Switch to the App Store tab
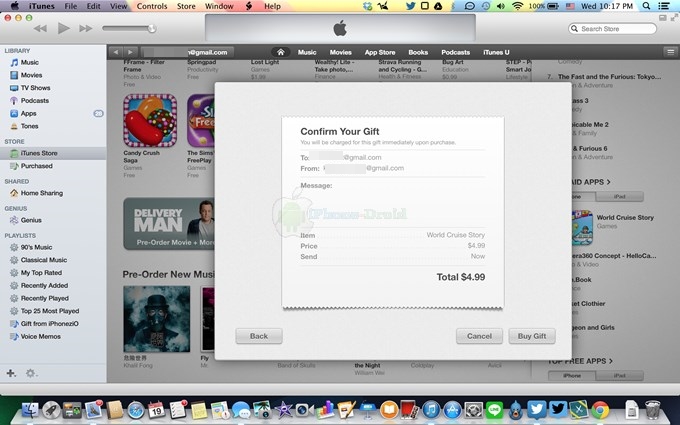Viewport: 680px width, 425px height. pos(379,52)
